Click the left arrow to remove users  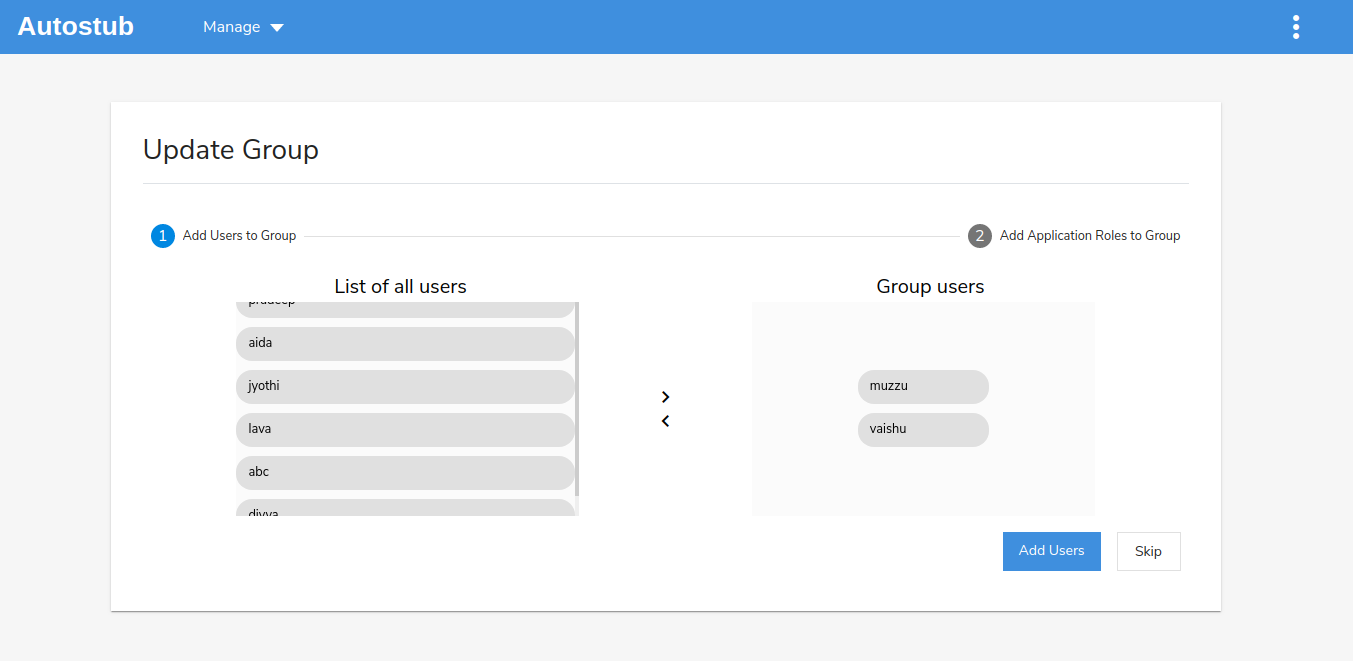(666, 421)
